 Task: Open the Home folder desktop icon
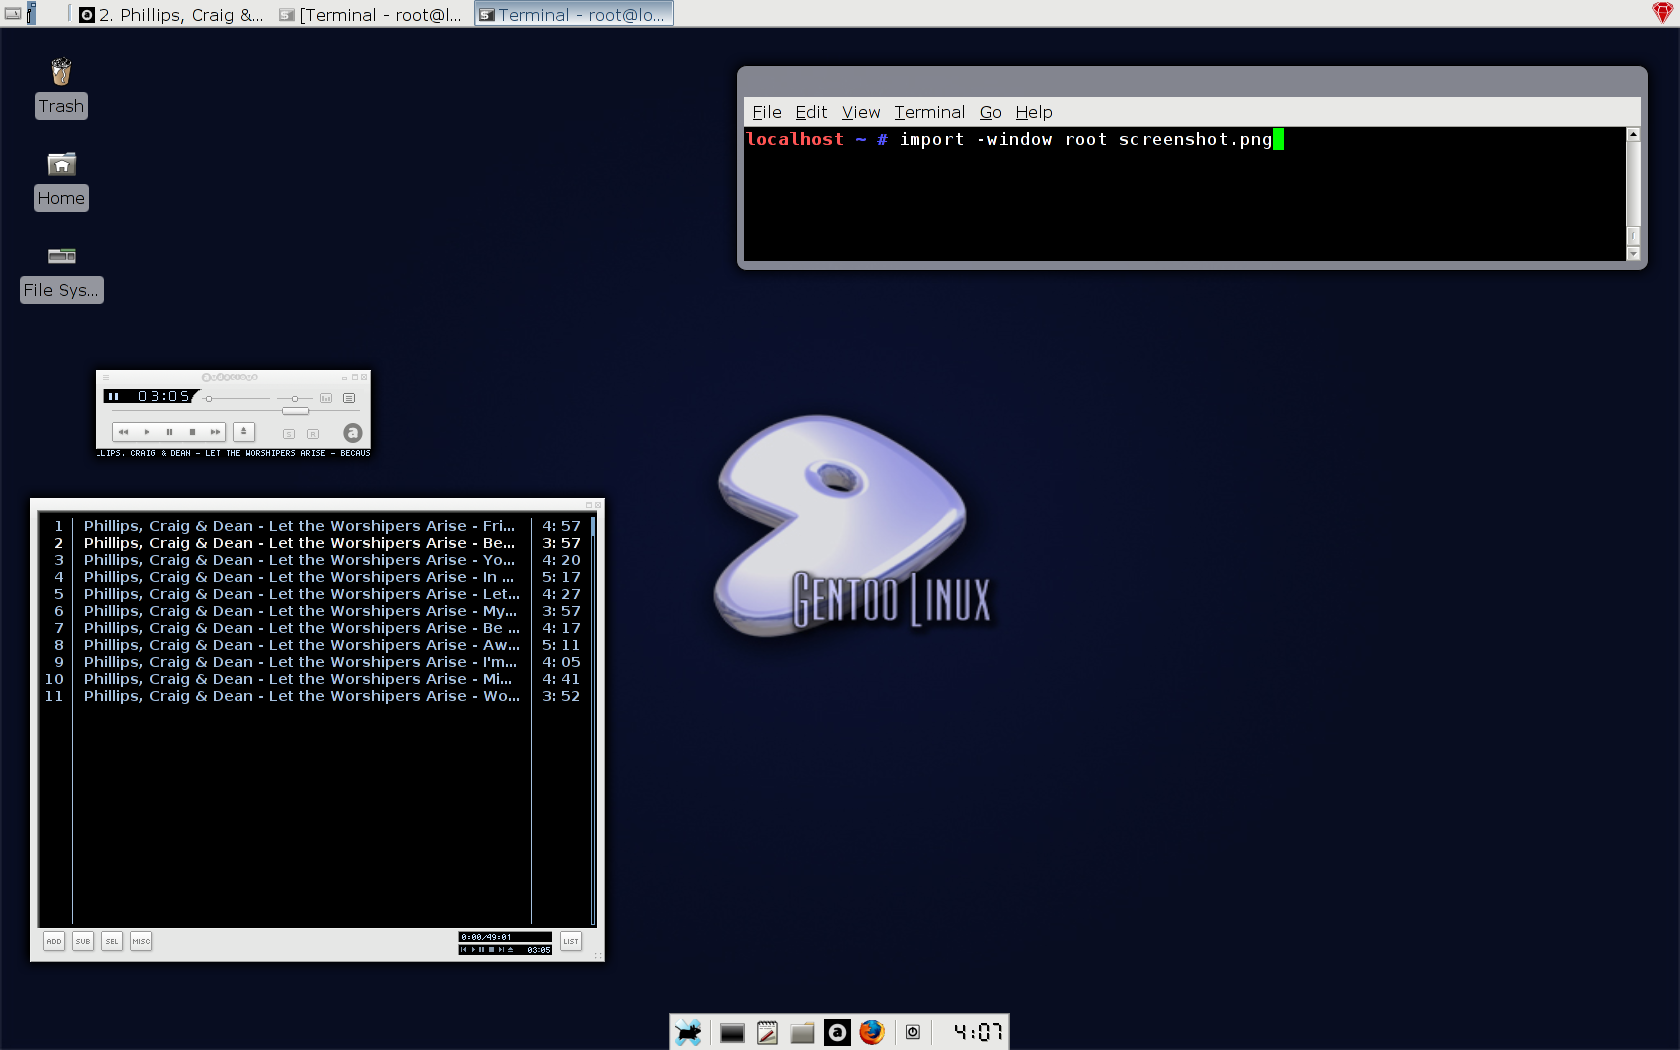click(61, 181)
